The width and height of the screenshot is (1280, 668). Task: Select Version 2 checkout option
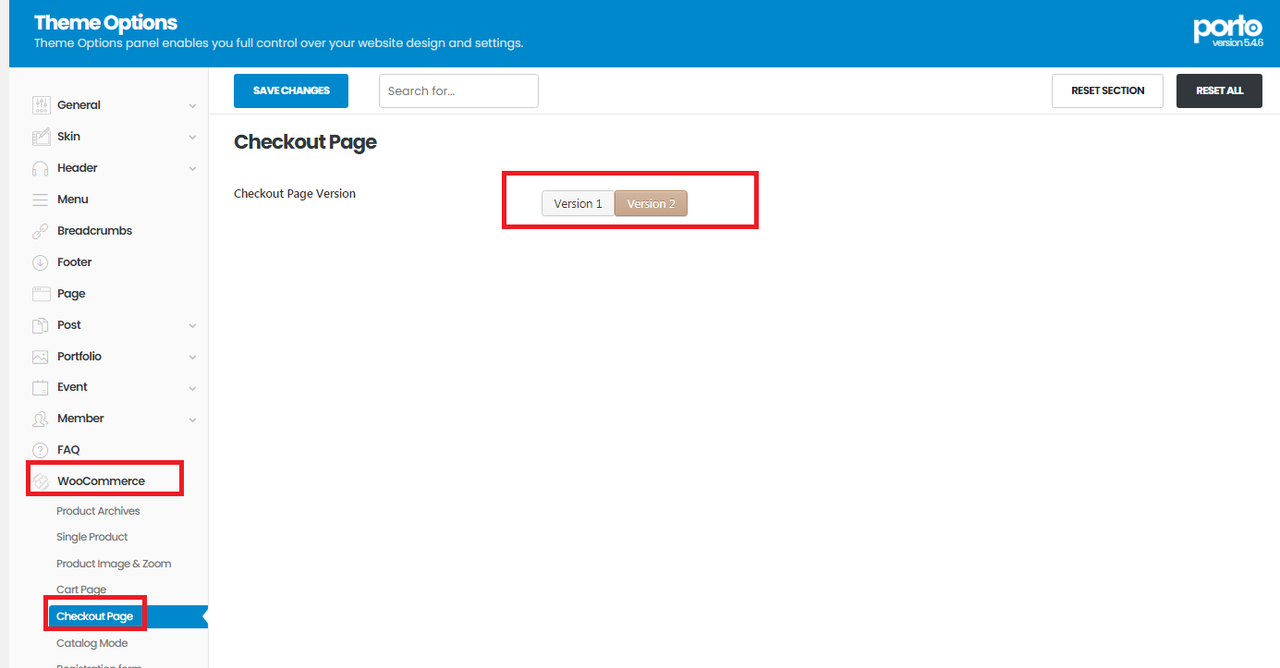coord(651,203)
